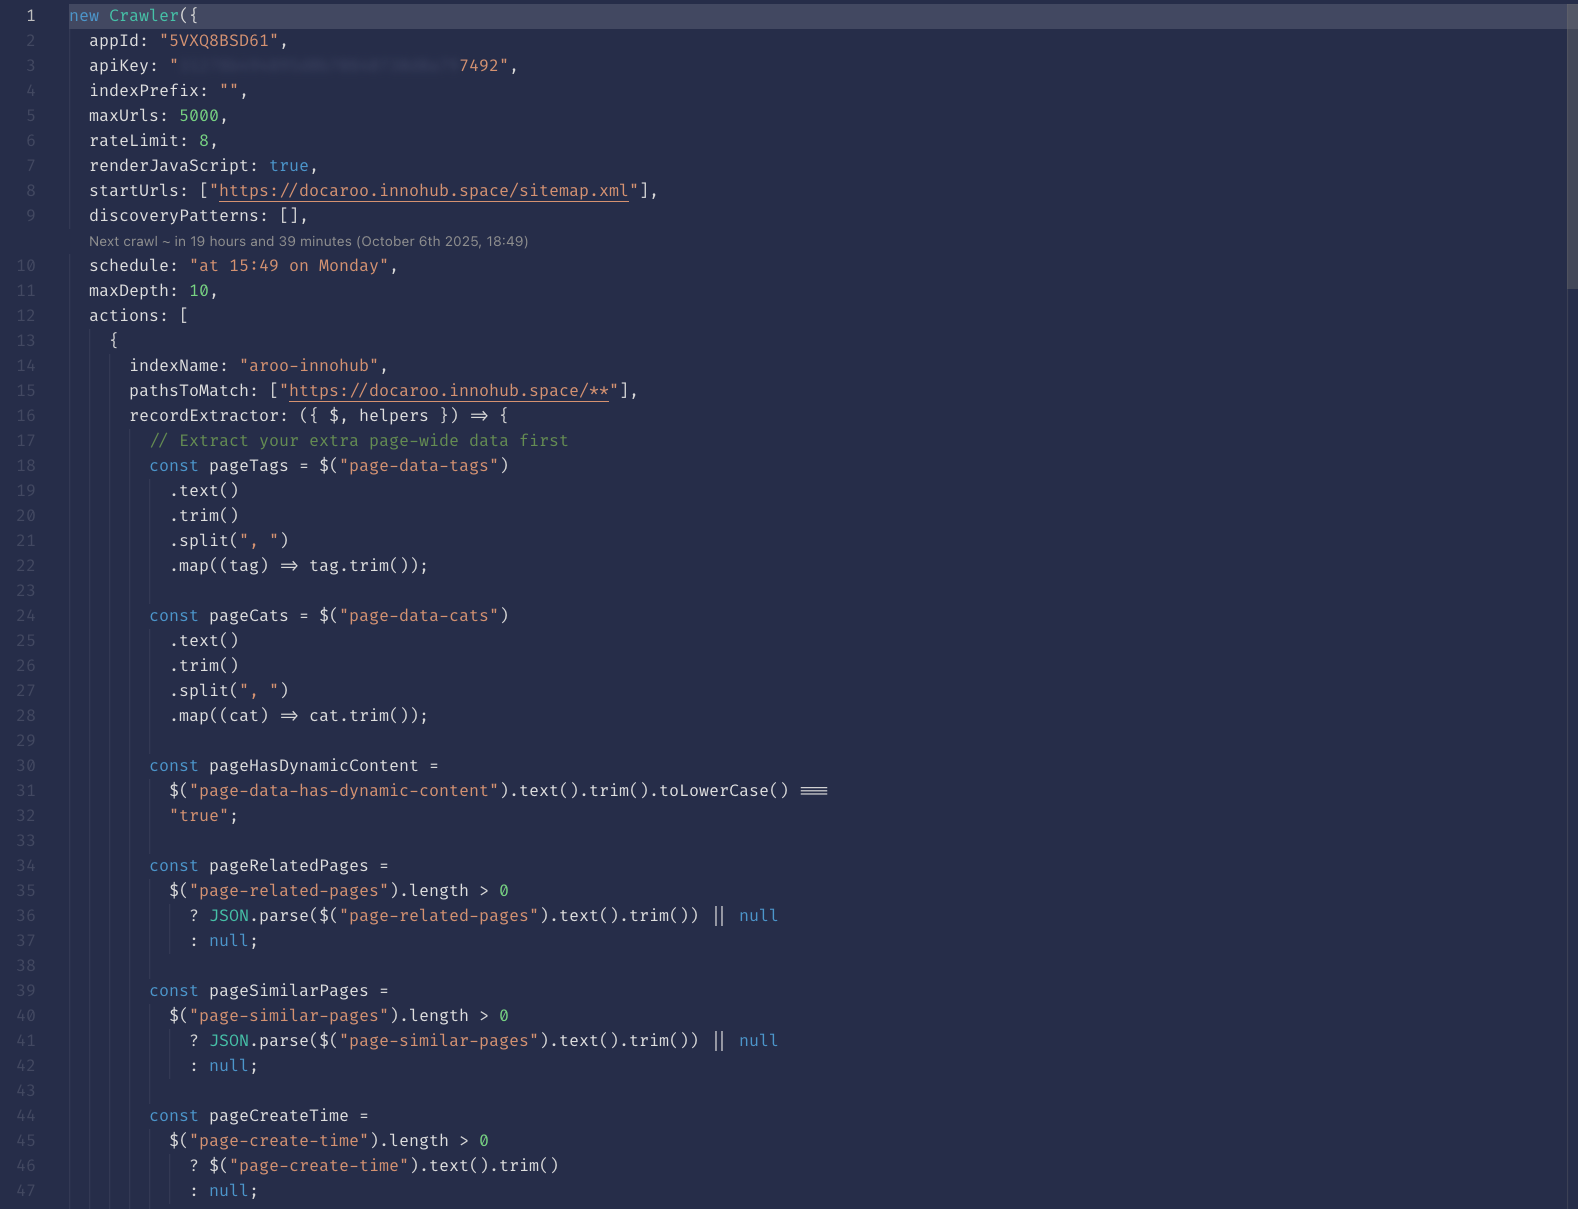Click the schedule string "at 15:49 on Monday"
The image size is (1578, 1209).
[x=289, y=266]
